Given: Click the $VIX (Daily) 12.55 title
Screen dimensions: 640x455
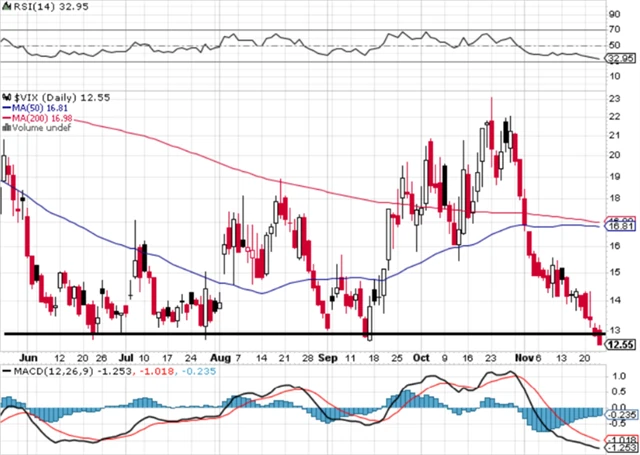Looking at the screenshot, I should click(62, 98).
